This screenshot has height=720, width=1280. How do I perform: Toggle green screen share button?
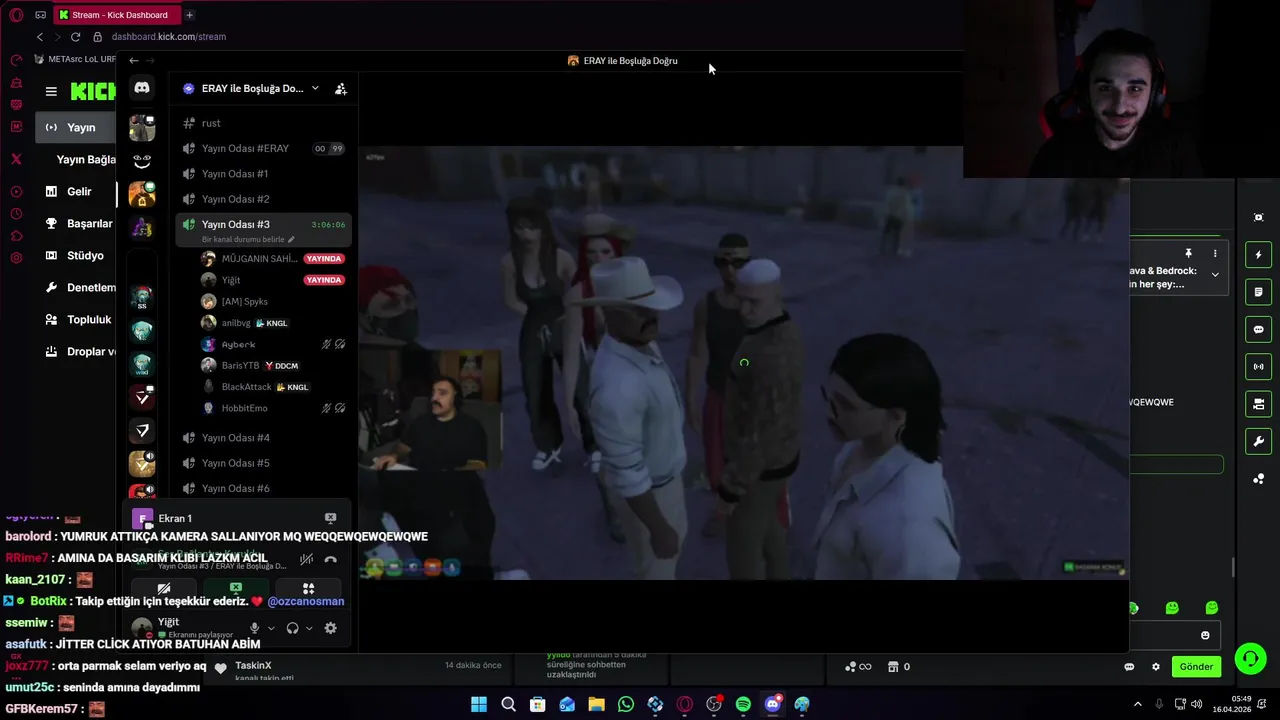(236, 589)
